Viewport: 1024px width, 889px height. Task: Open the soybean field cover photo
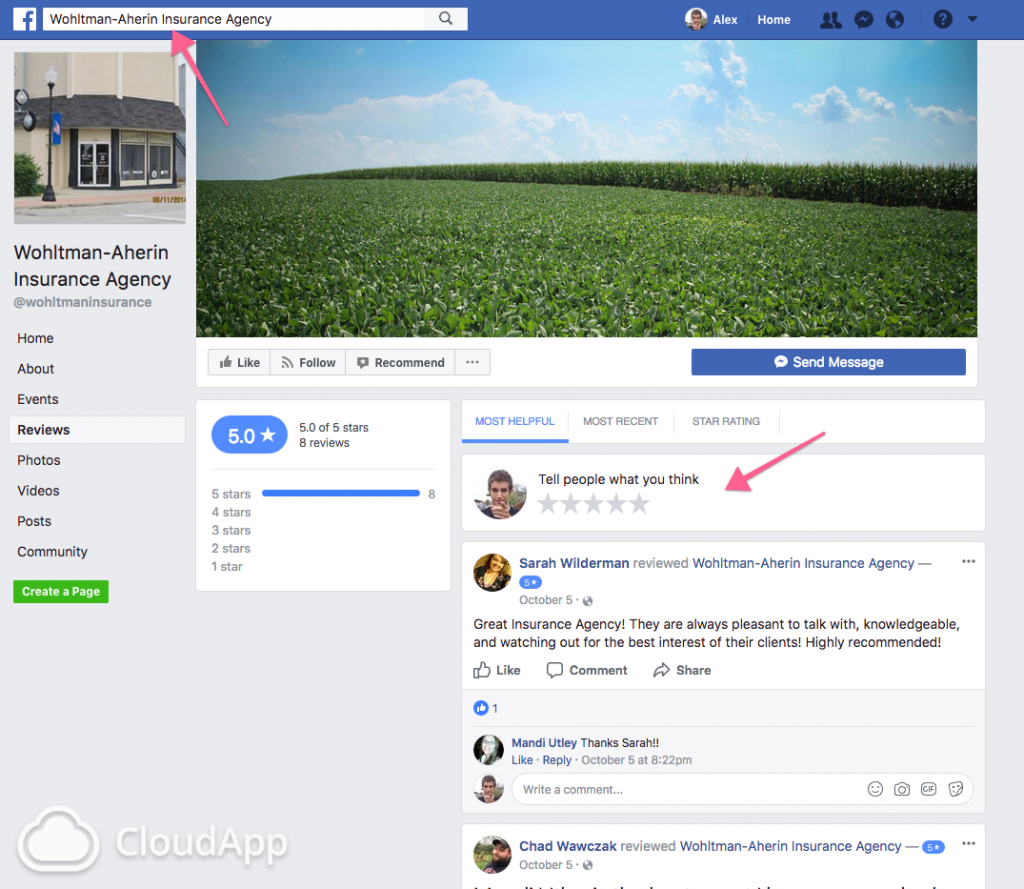point(586,188)
